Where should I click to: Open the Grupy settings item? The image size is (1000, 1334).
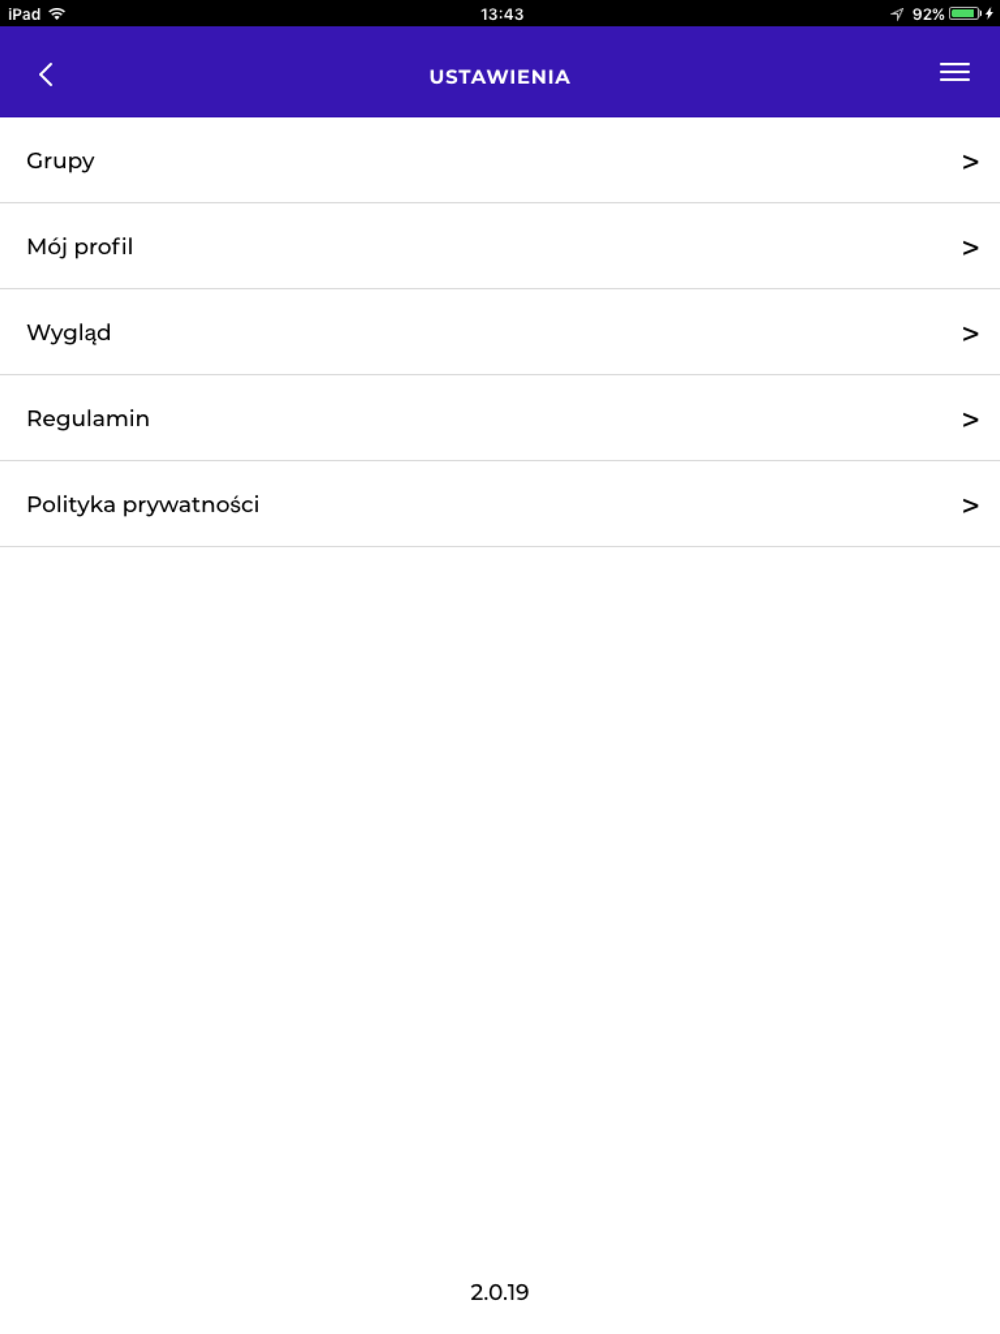click(x=61, y=161)
